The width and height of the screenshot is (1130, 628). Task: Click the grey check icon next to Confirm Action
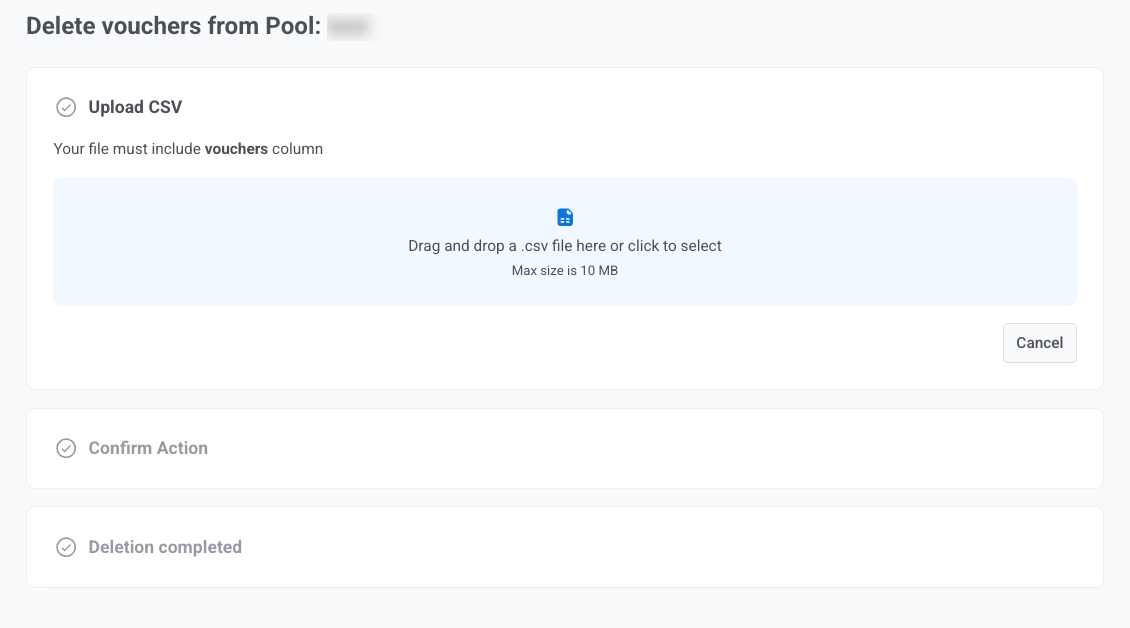pyautogui.click(x=66, y=448)
